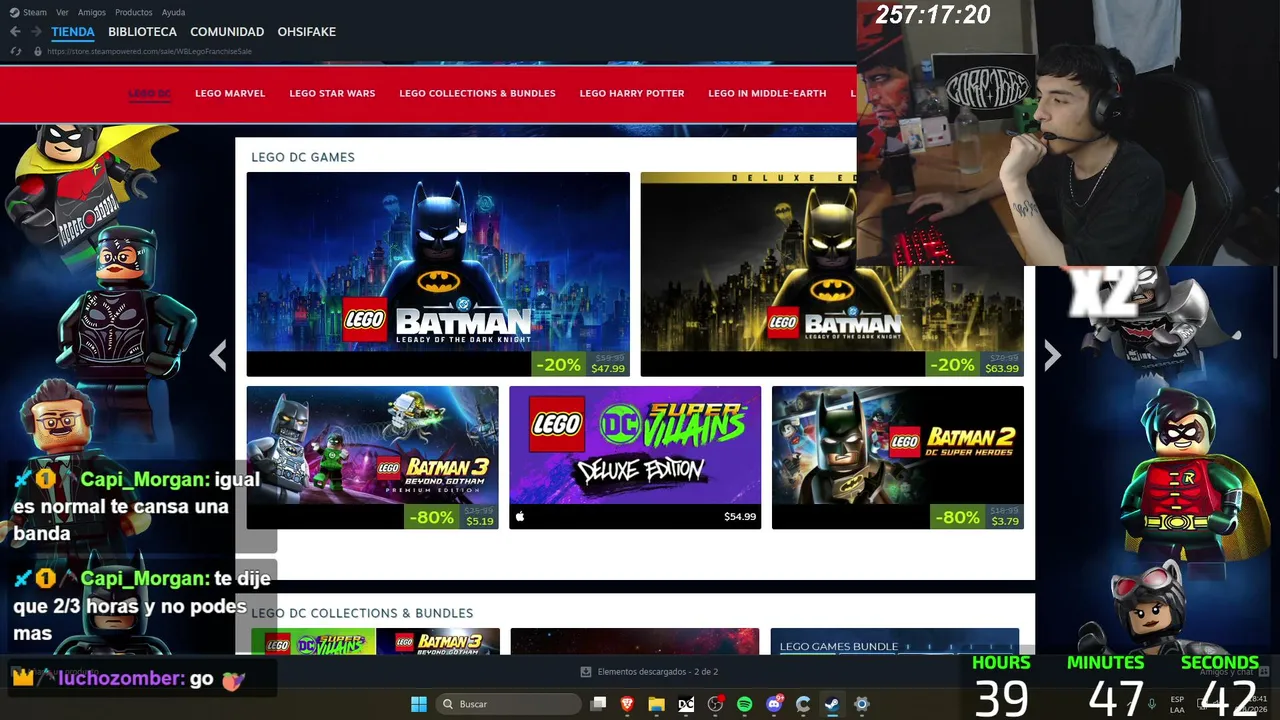Click the -20% $63.99 price tag

975,365
